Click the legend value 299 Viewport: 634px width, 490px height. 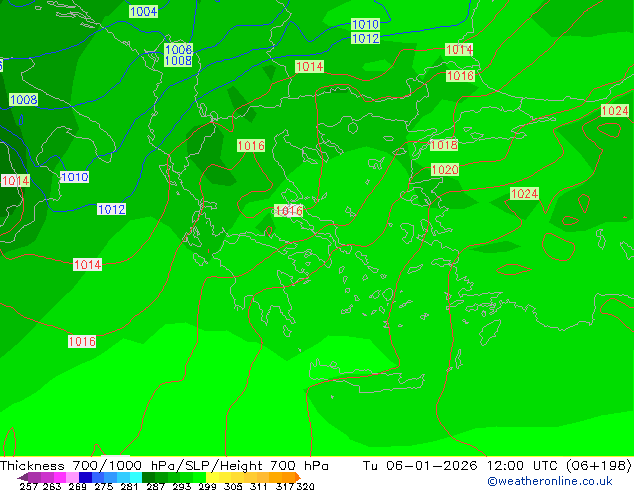(207, 486)
